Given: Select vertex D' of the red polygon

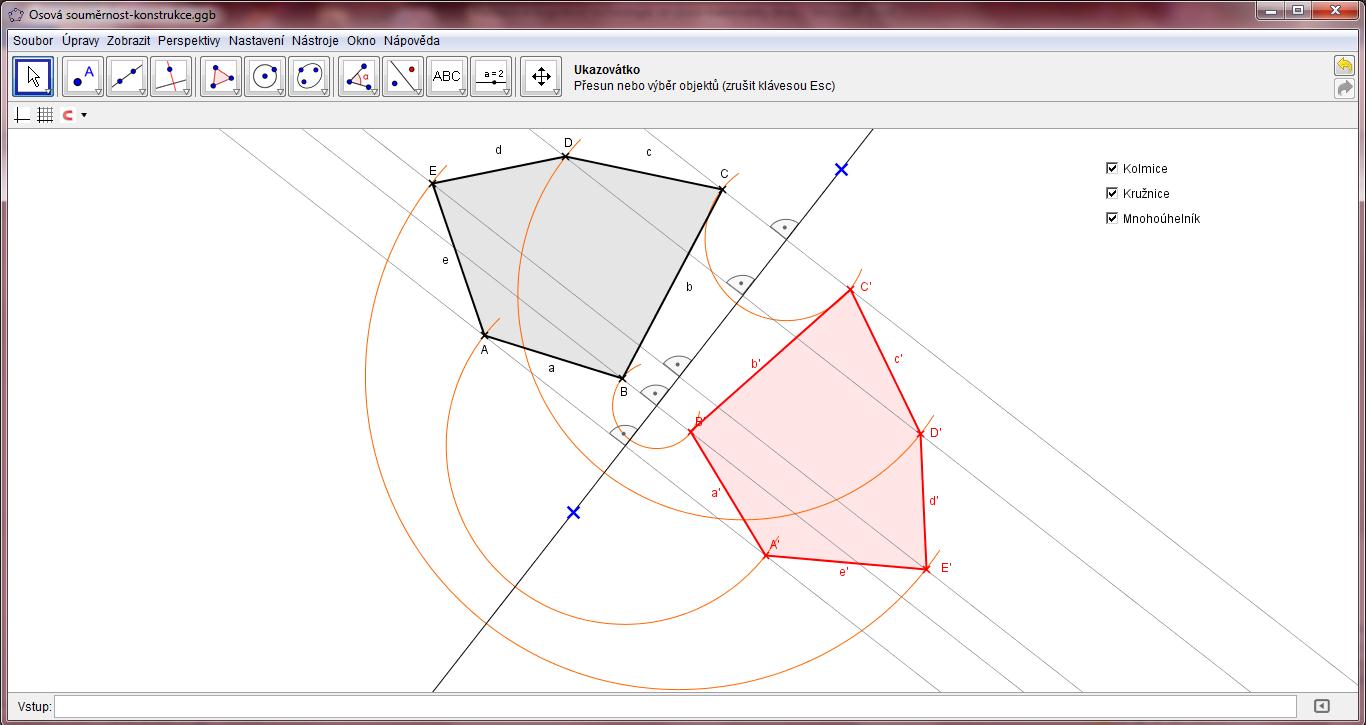Looking at the screenshot, I should (x=921, y=434).
